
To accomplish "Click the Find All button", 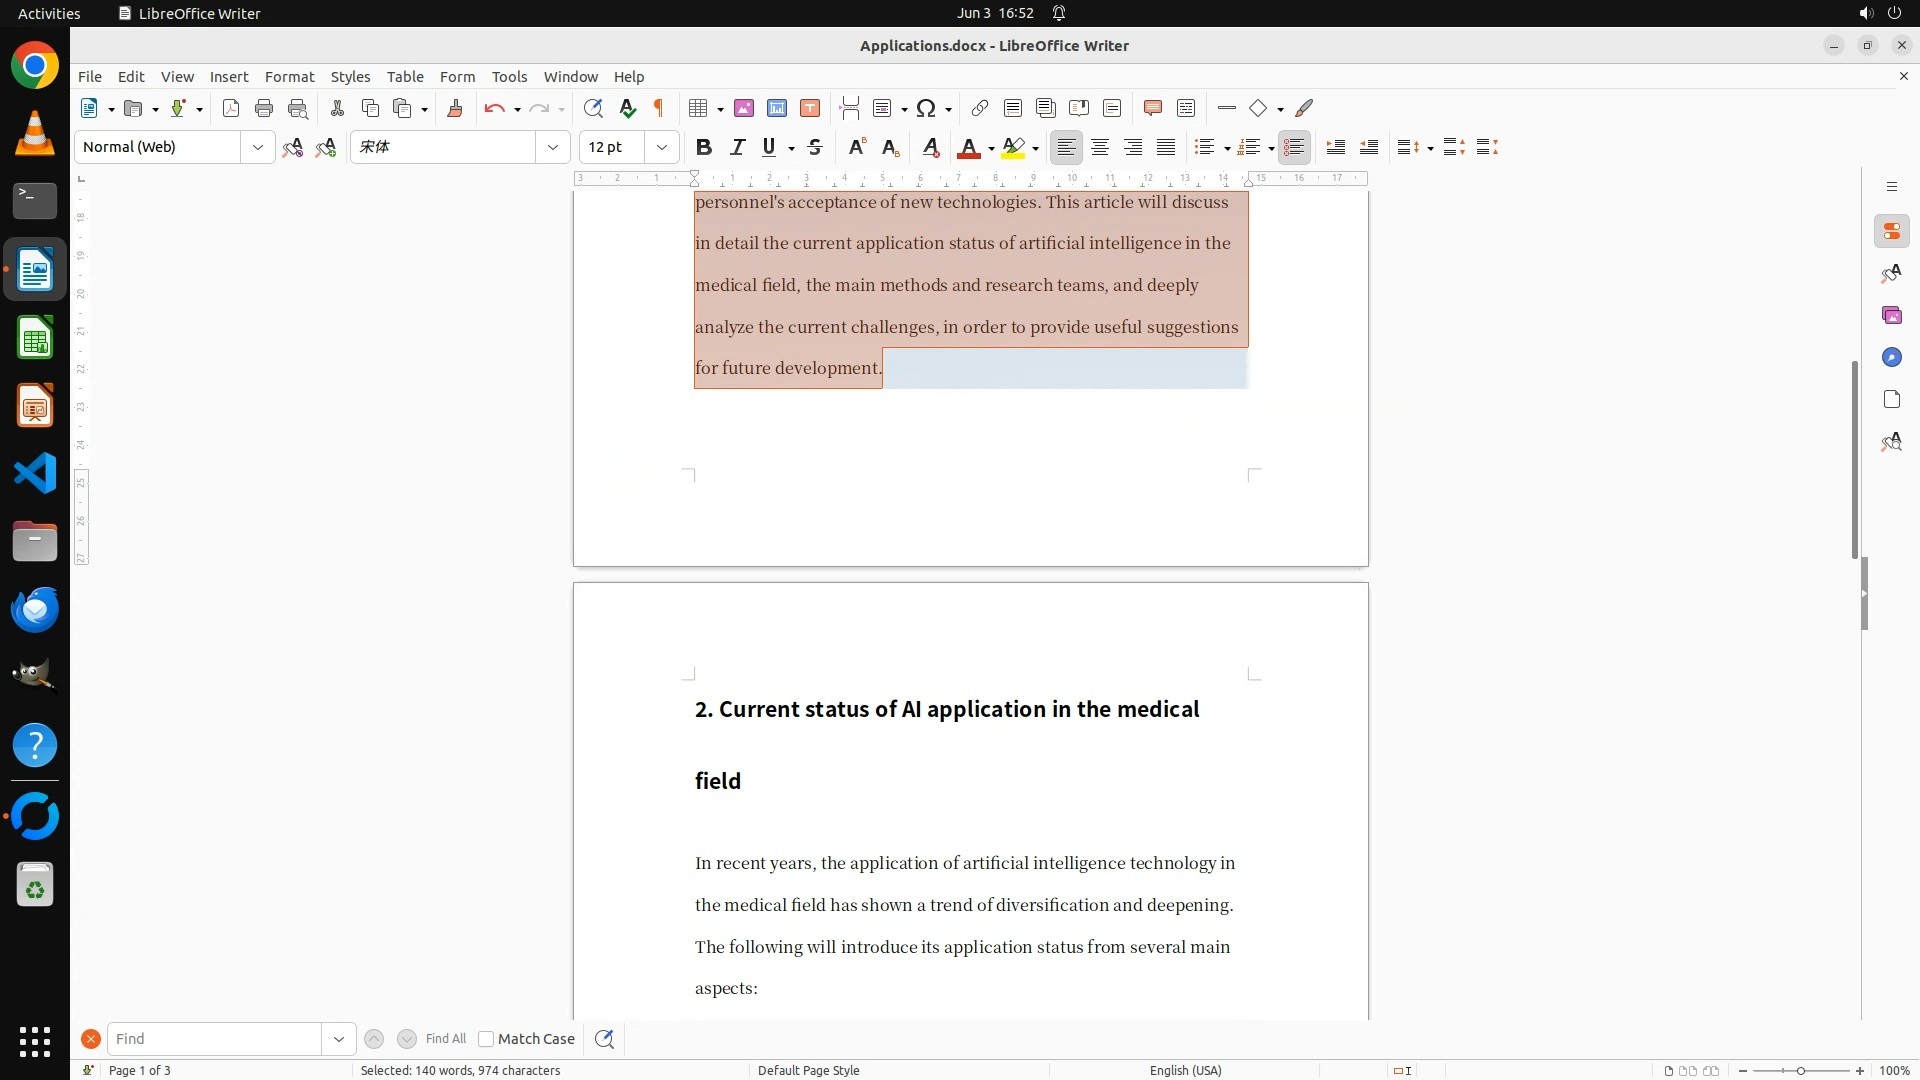I will coord(446,1039).
